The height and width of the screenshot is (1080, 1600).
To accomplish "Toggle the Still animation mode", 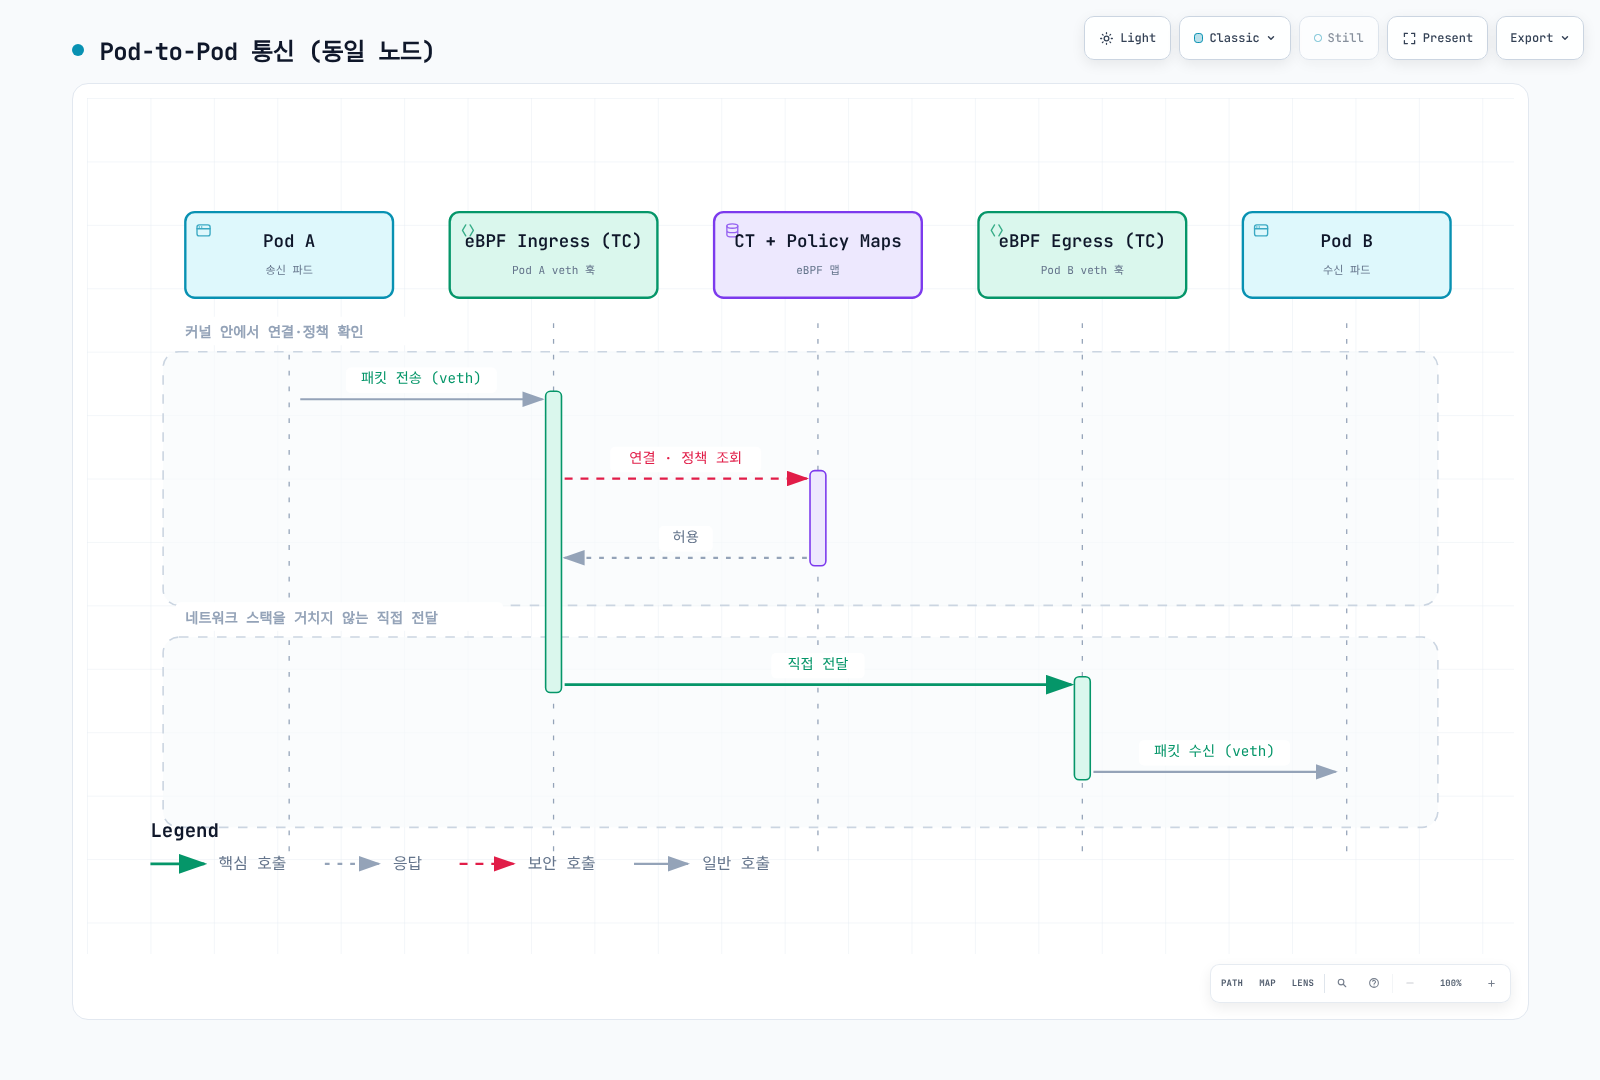I will [1338, 38].
